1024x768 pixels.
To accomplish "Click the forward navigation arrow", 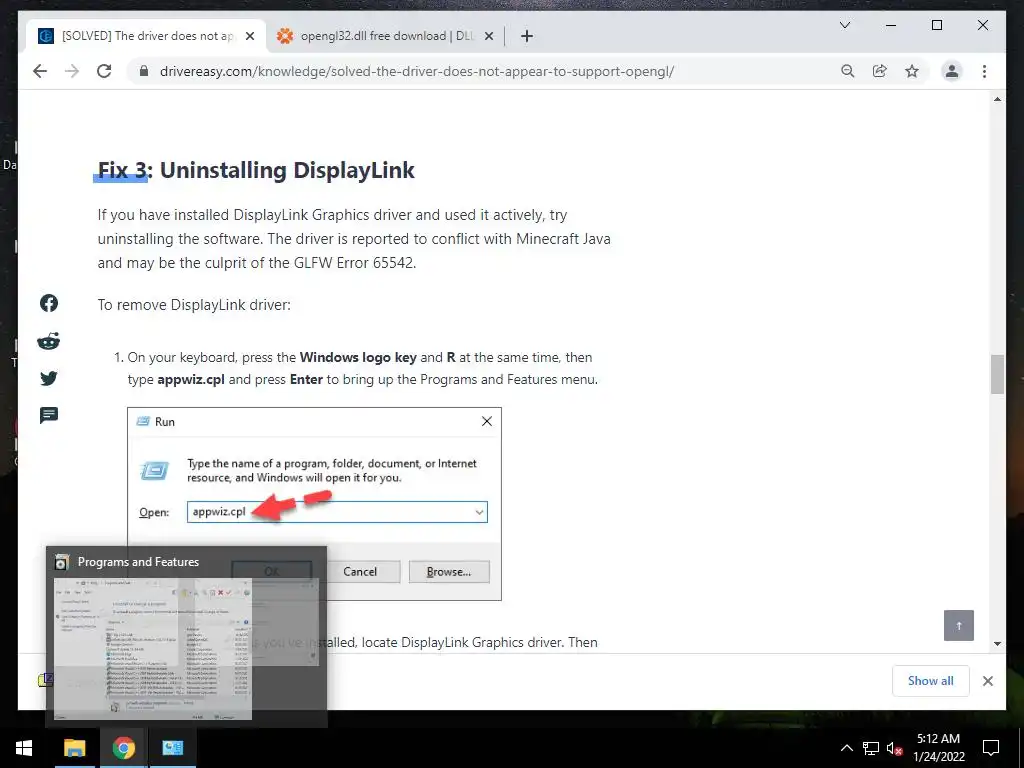I will point(72,71).
